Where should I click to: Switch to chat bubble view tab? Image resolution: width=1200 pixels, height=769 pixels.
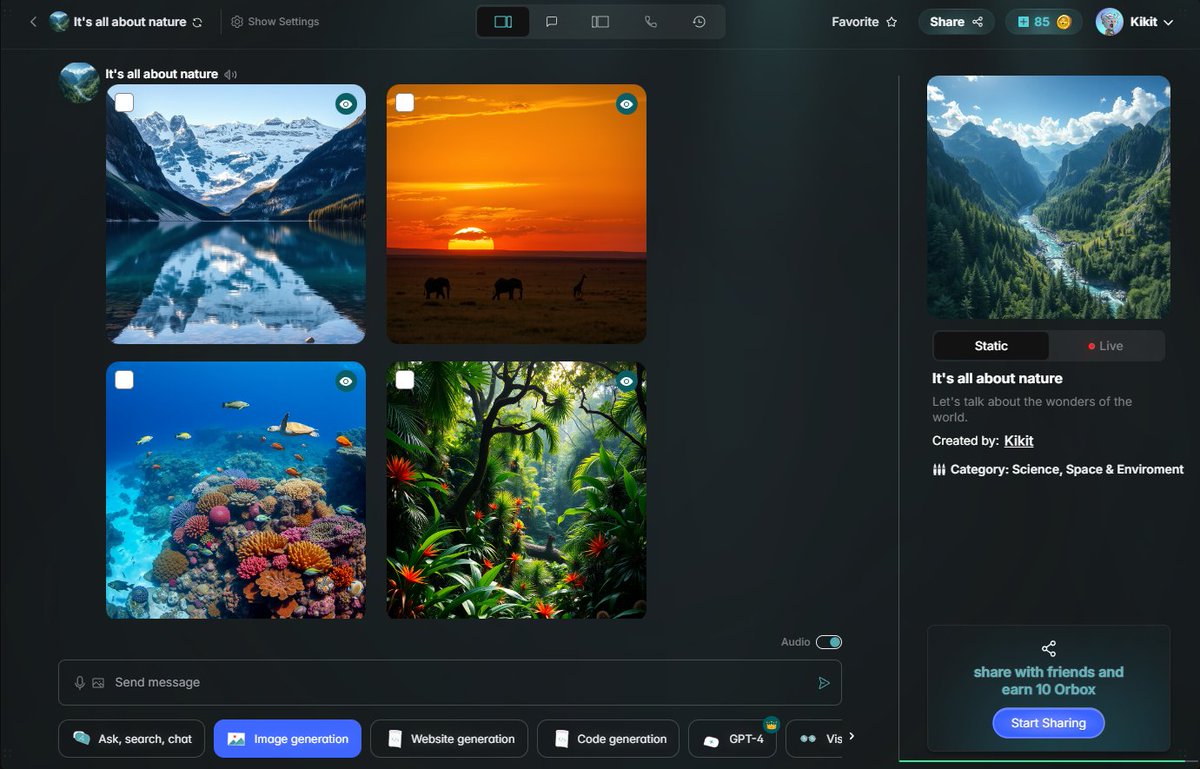pyautogui.click(x=551, y=21)
